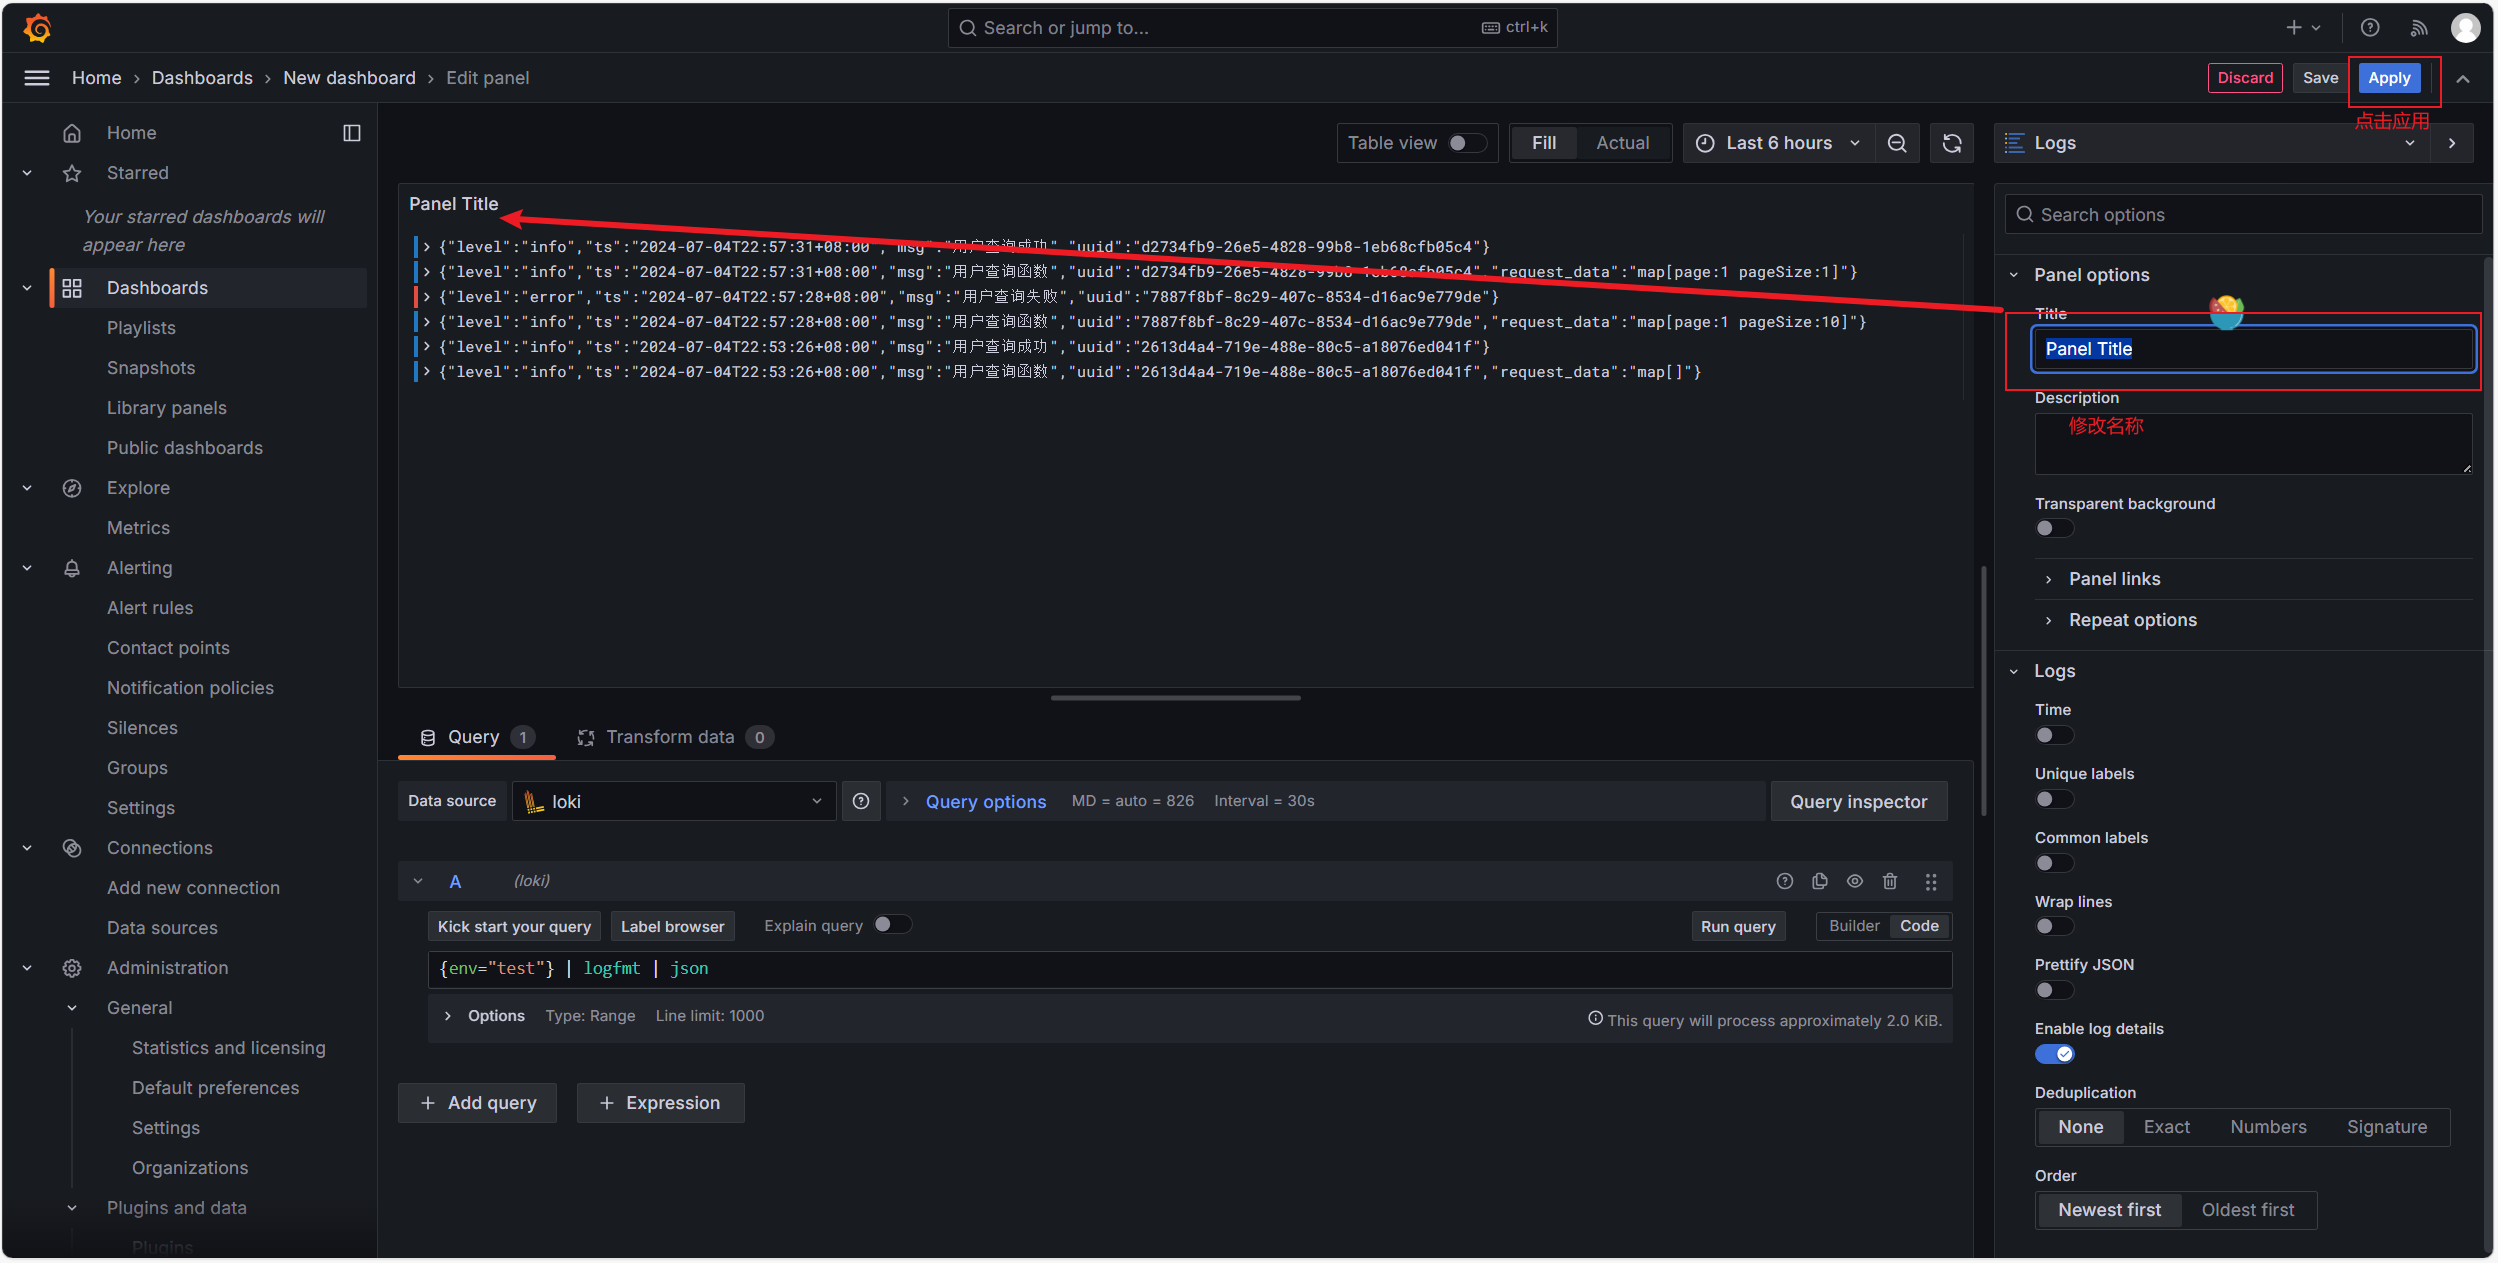Click the plus add-new icon in header
Image resolution: width=2498 pixels, height=1263 pixels.
pyautogui.click(x=2302, y=28)
